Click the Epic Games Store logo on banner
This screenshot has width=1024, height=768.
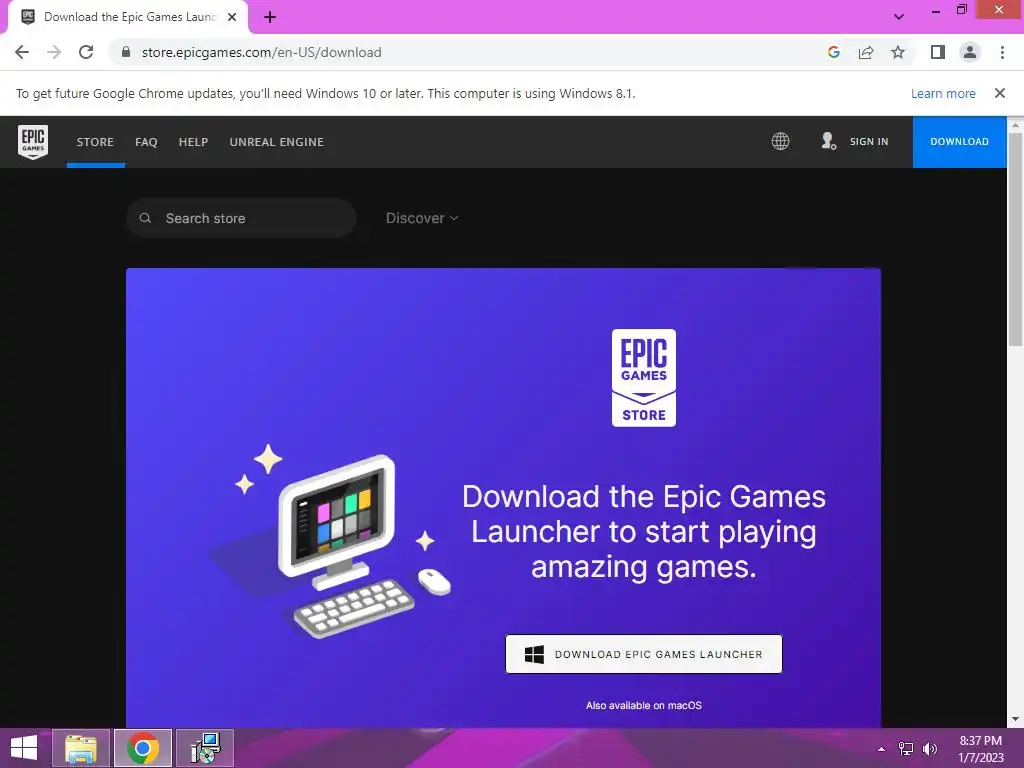[644, 377]
